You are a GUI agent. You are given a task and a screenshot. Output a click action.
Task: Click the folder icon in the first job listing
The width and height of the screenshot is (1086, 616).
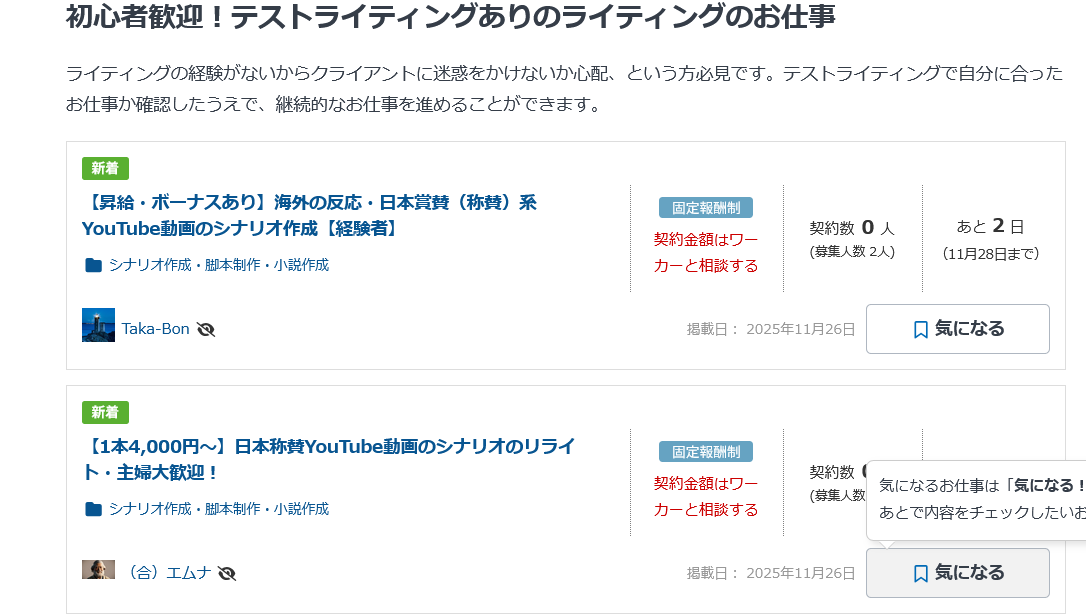click(x=94, y=265)
